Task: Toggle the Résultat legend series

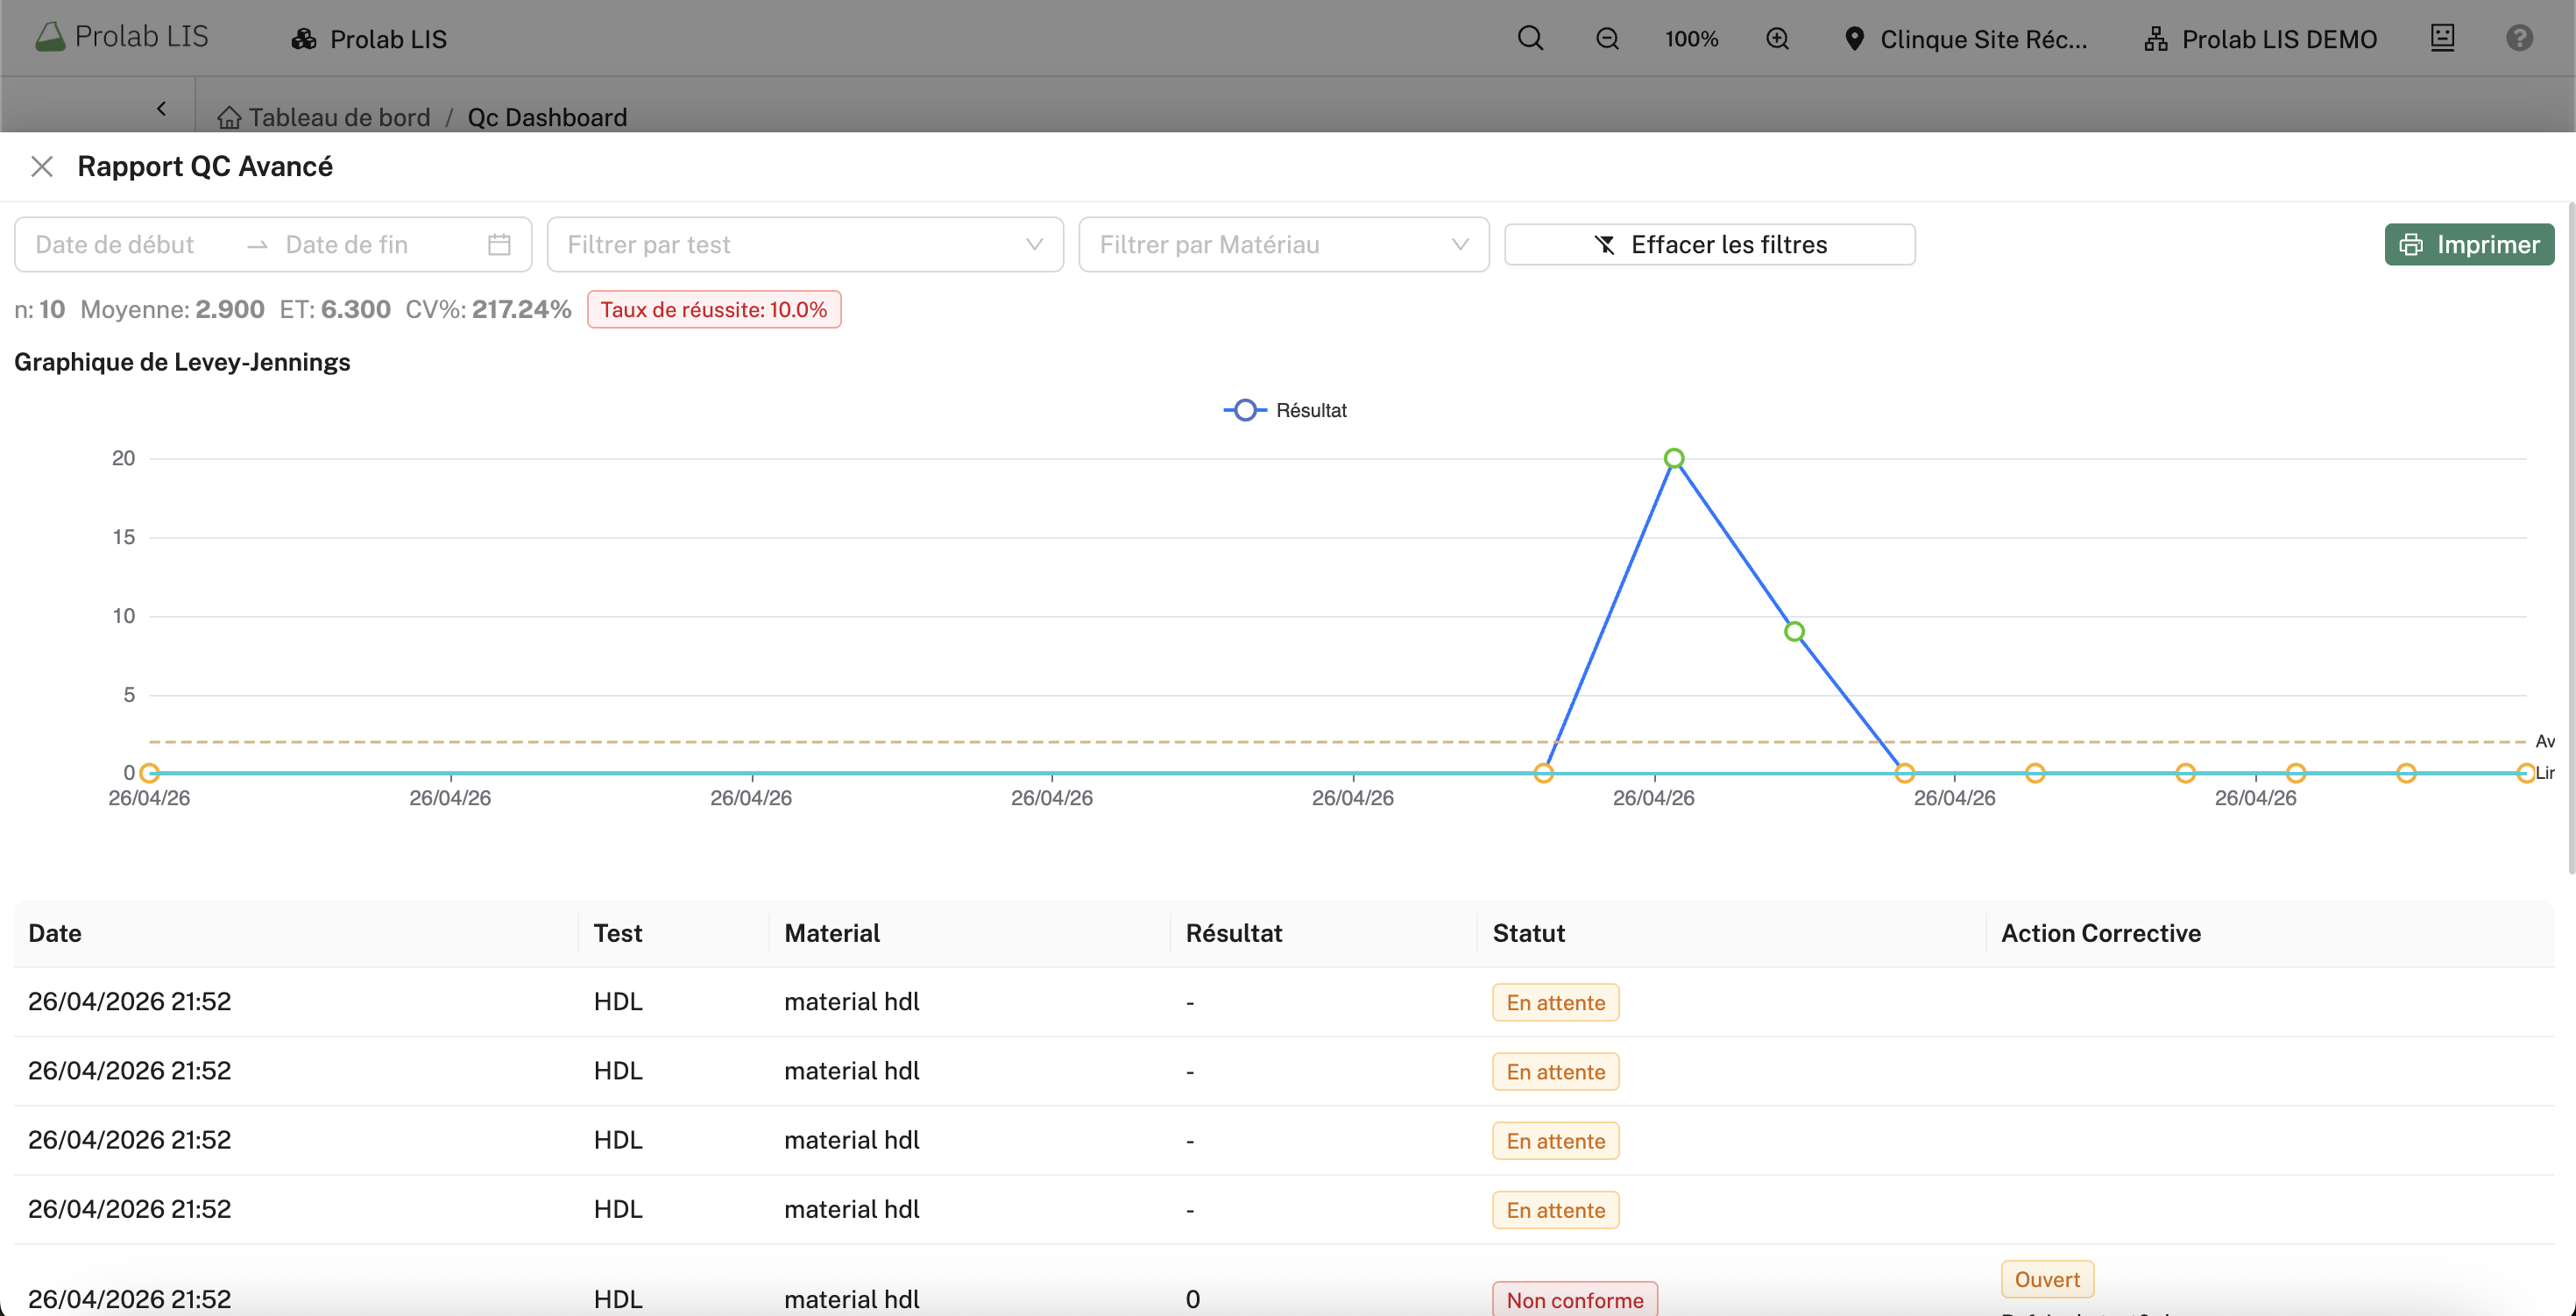Action: 1285,411
